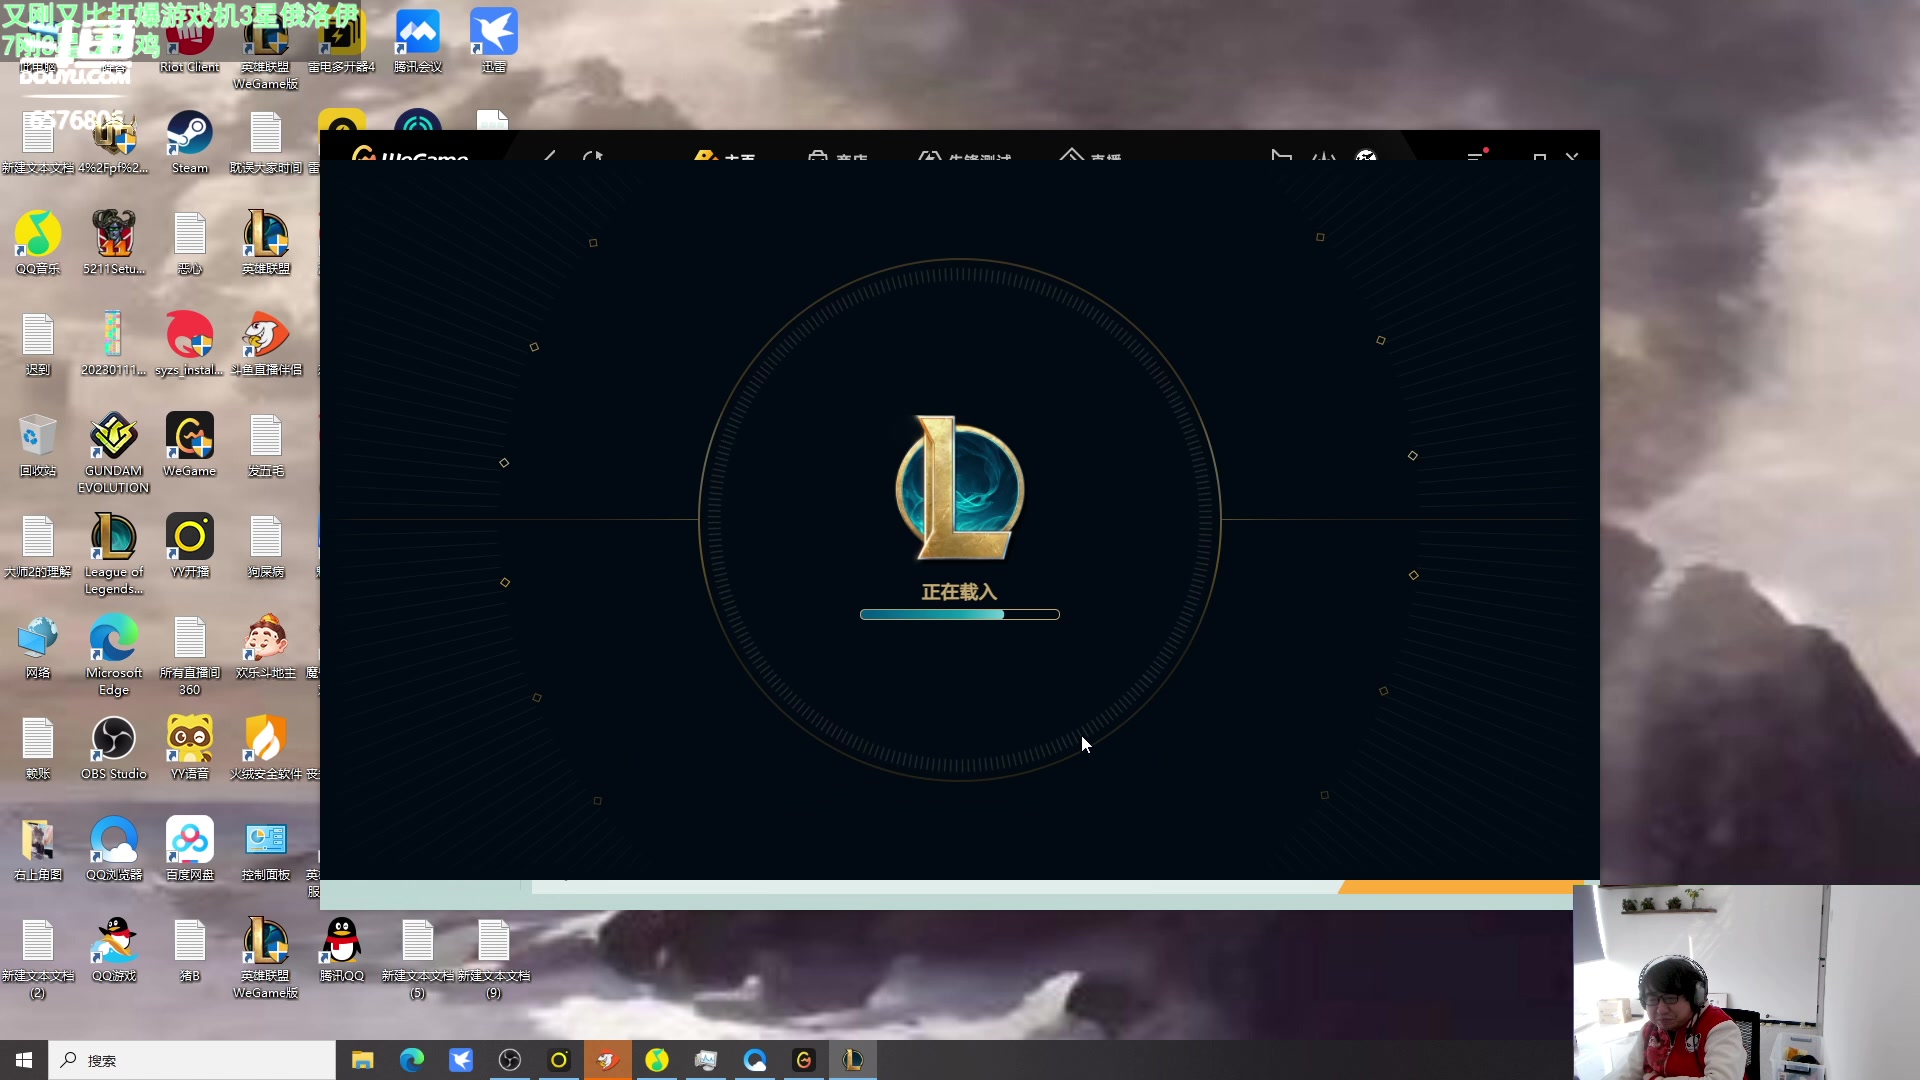Select the 20230111... desktop file
Screen dimensions: 1920x1080
(113, 344)
